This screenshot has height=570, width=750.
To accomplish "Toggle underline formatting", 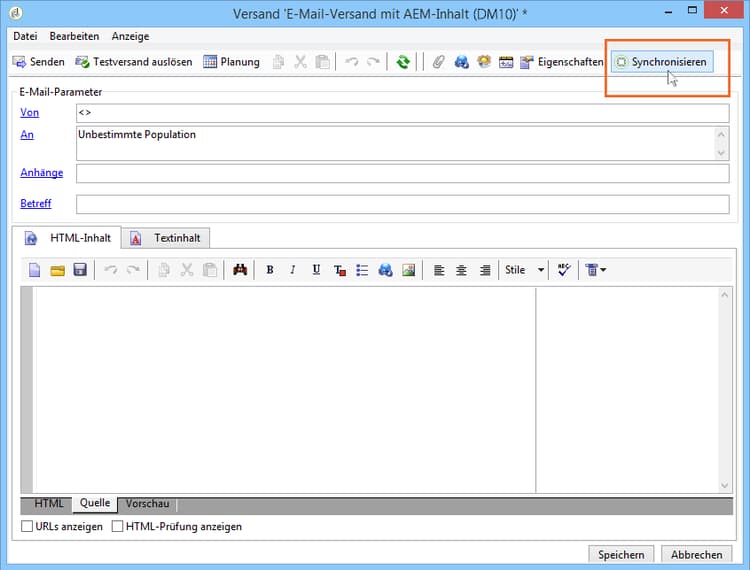I will pyautogui.click(x=316, y=270).
